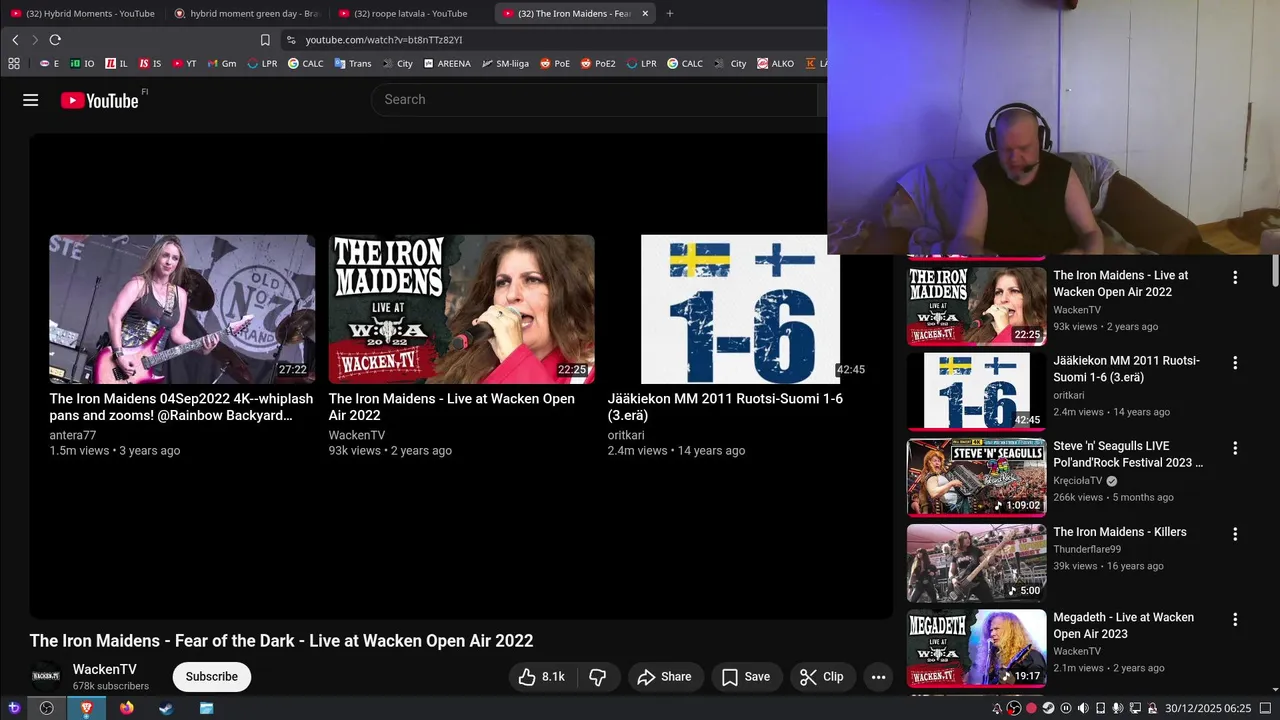
Task: Open Steam from the taskbar
Action: click(166, 708)
